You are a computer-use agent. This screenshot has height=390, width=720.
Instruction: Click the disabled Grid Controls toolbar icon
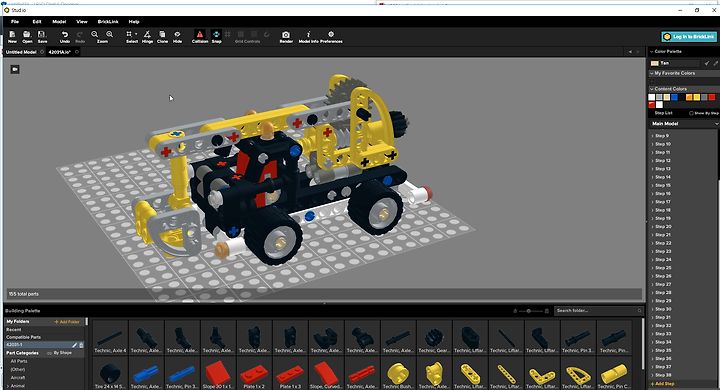(248, 36)
